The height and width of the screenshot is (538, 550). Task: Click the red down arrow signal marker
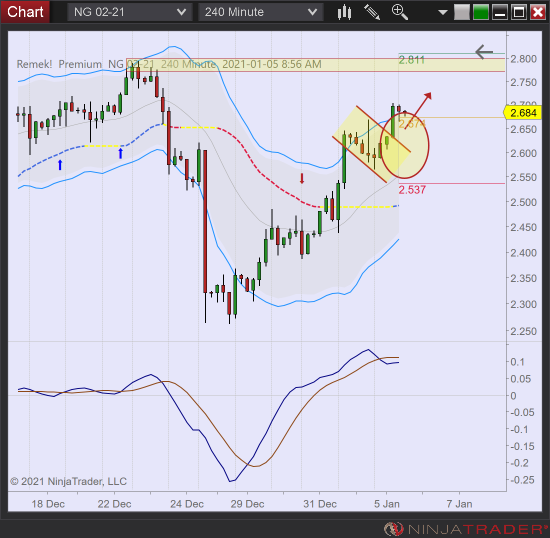pyautogui.click(x=302, y=178)
